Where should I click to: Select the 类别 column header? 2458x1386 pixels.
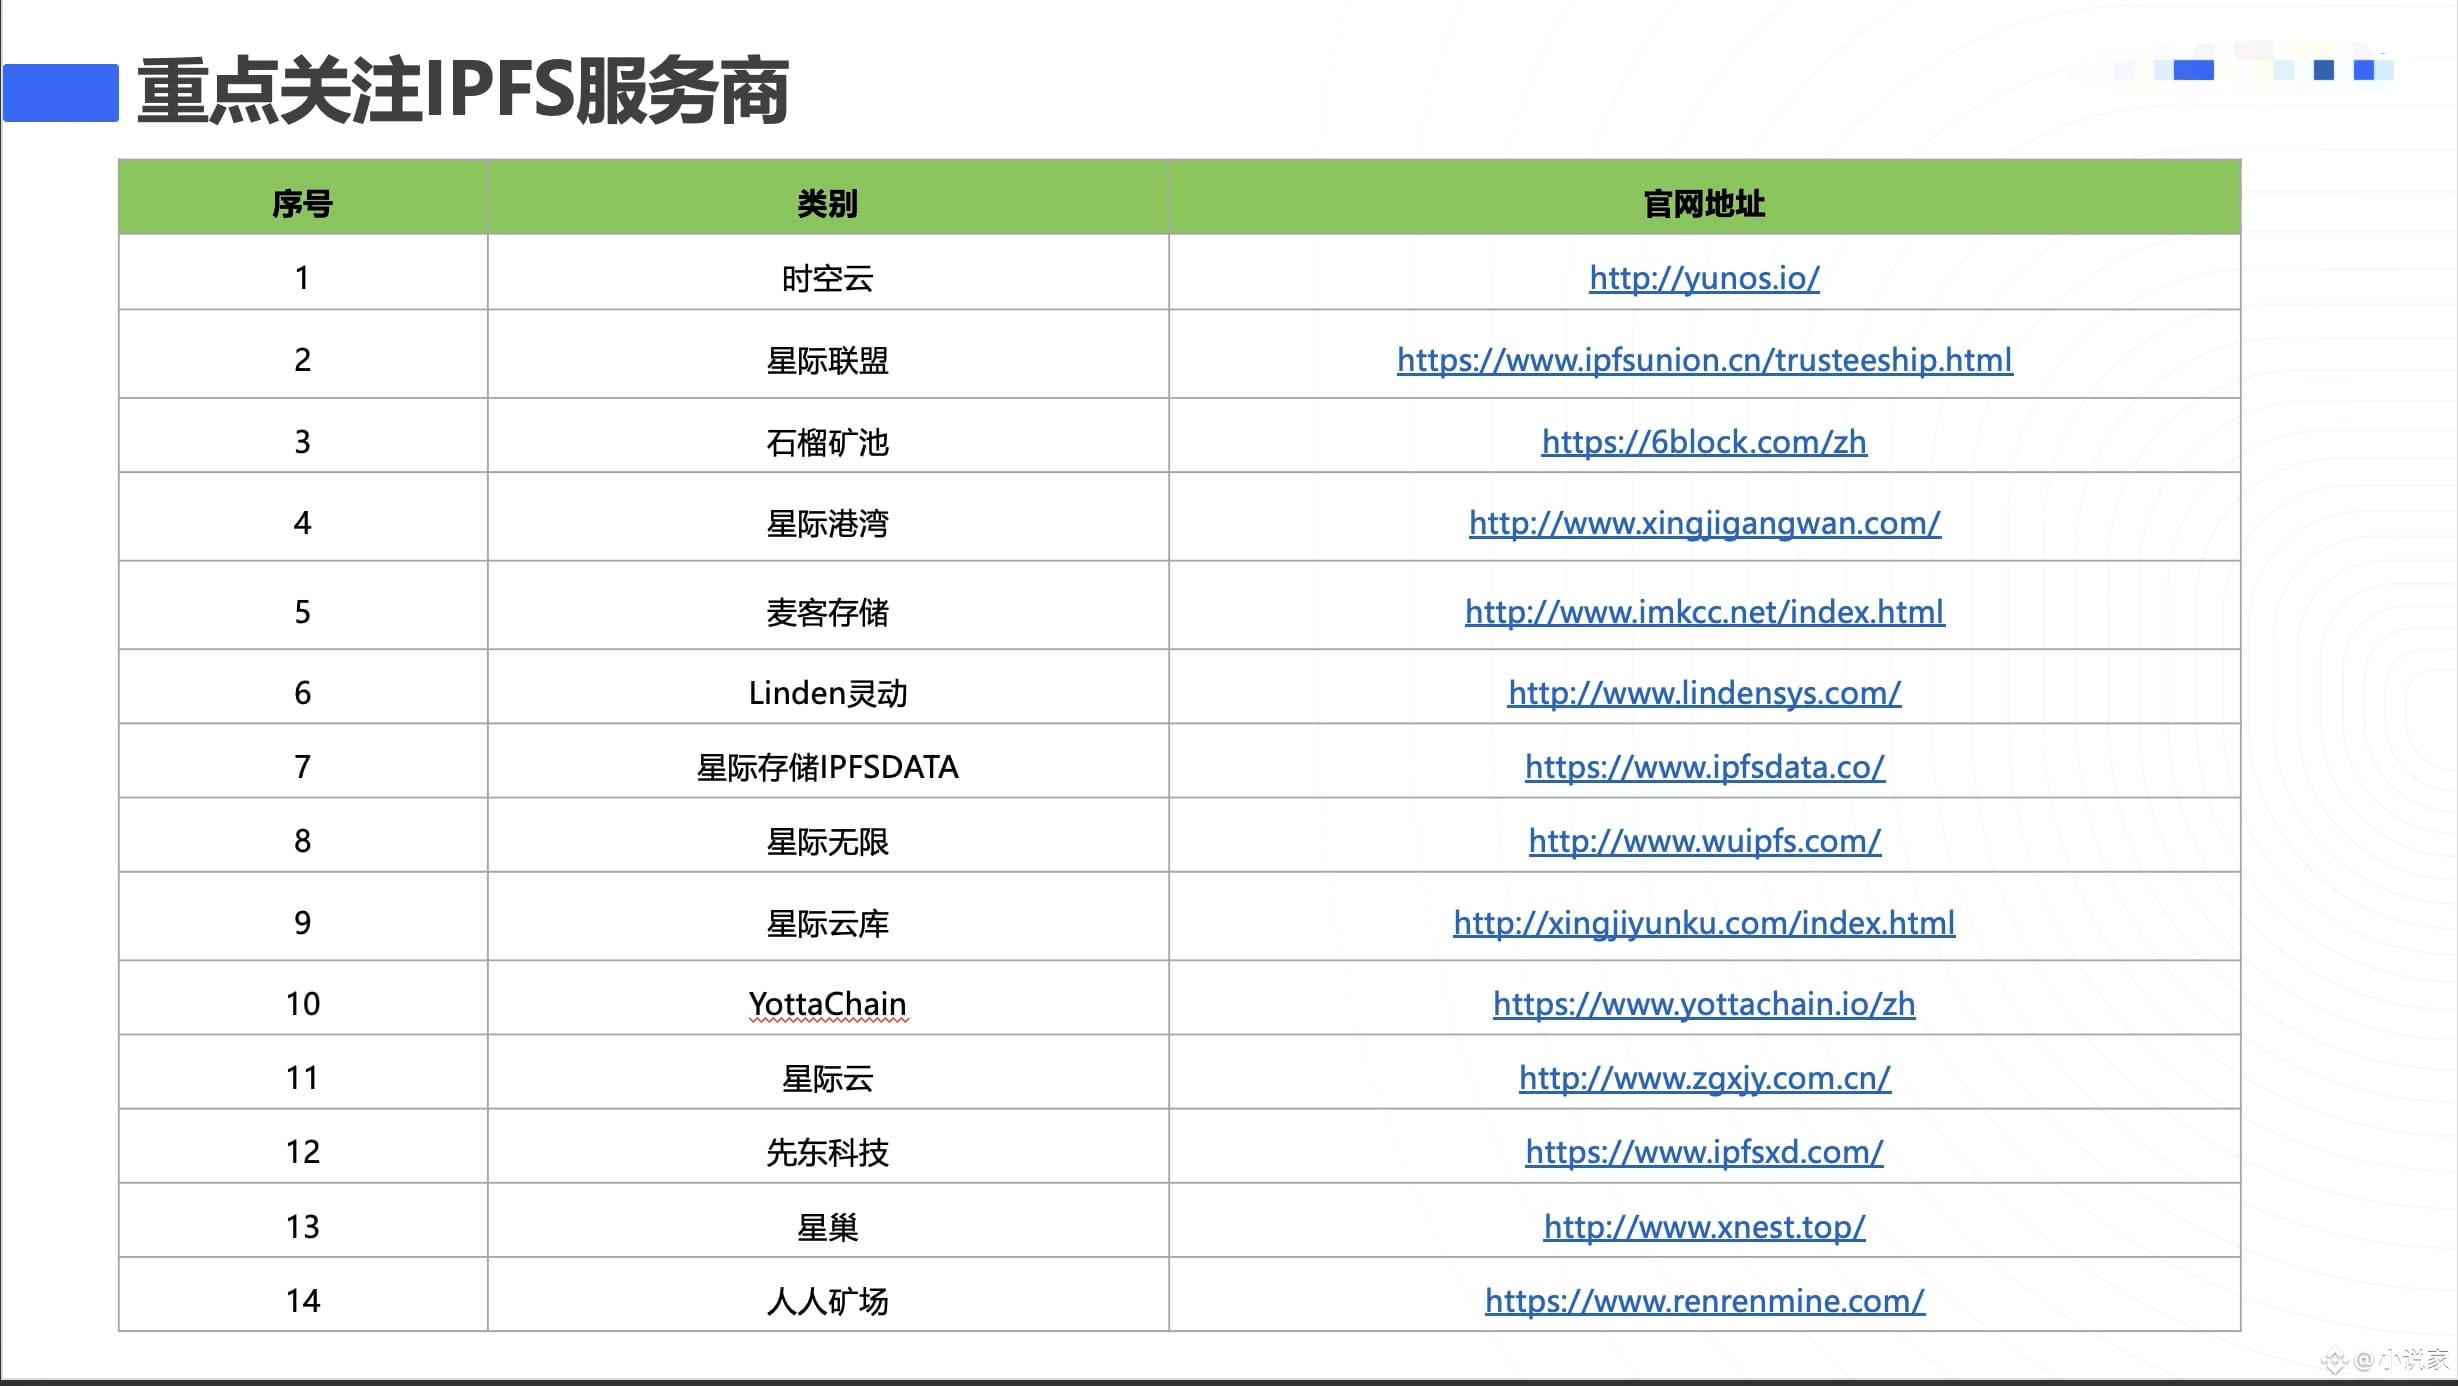[x=828, y=197]
